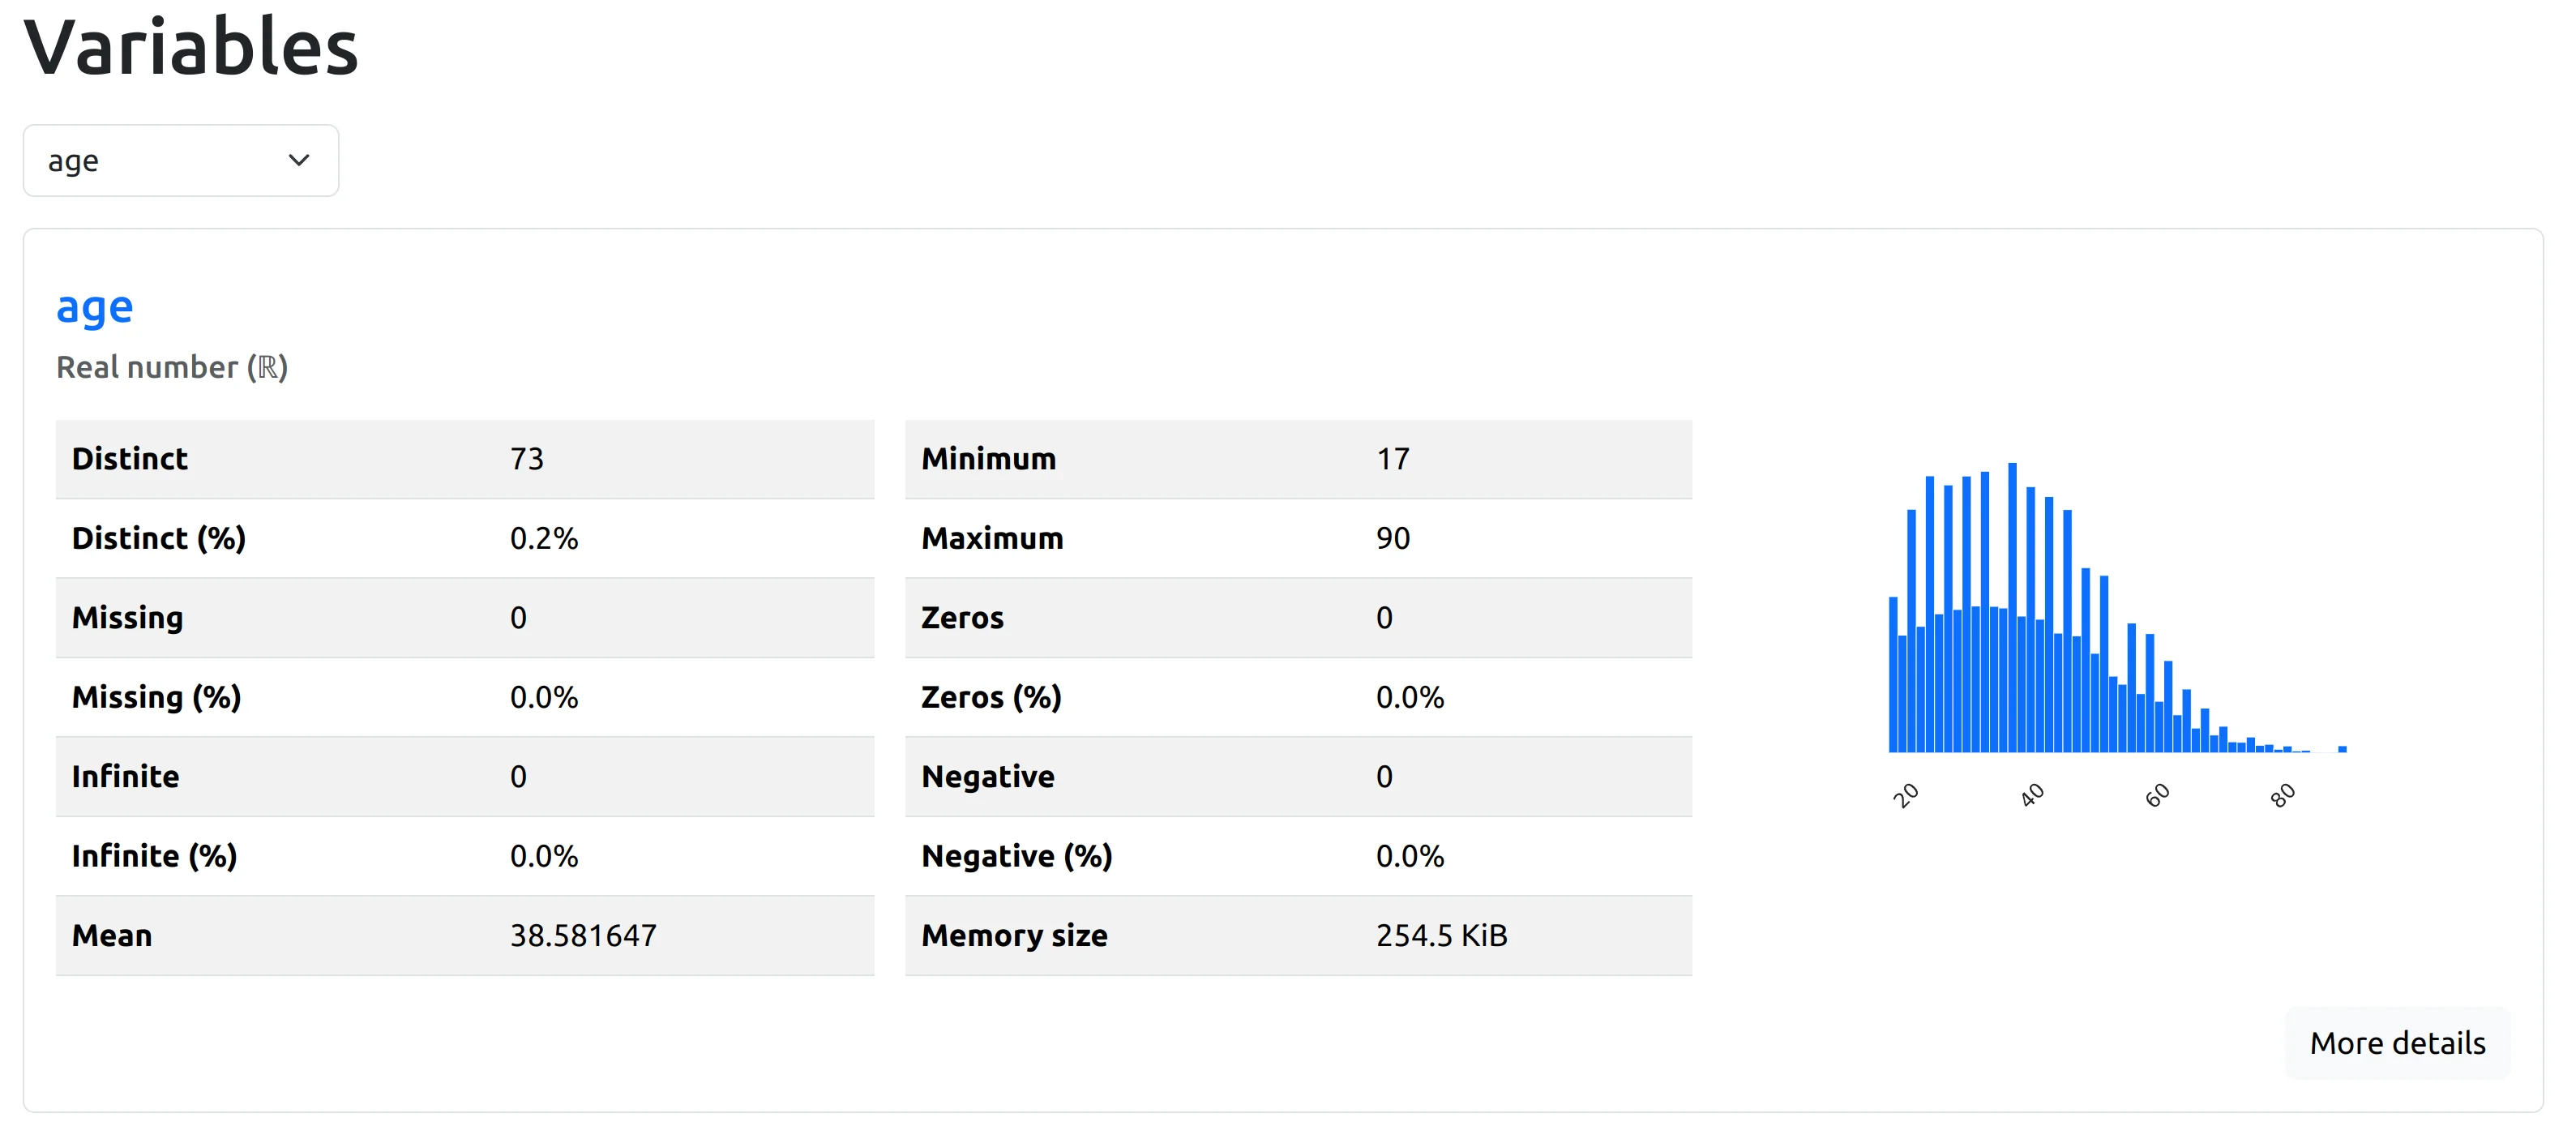The image size is (2576, 1139).
Task: Select the age variable from dropdown
Action: (x=179, y=160)
